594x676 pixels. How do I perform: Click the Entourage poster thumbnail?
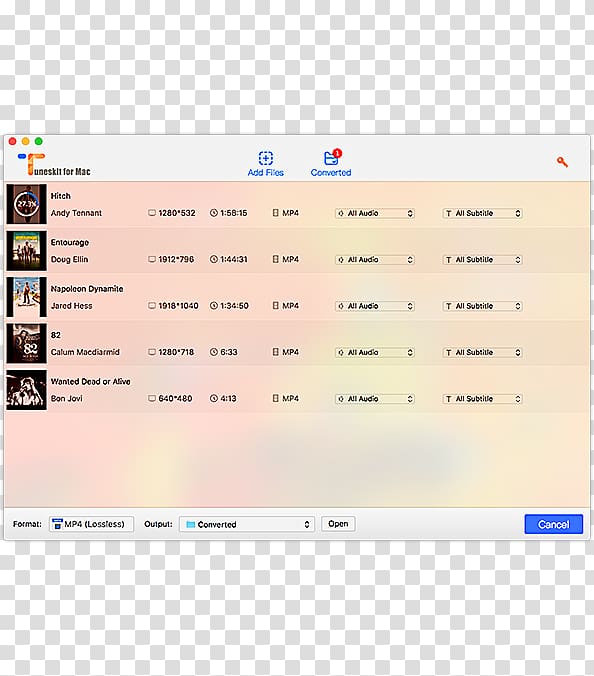(x=26, y=250)
